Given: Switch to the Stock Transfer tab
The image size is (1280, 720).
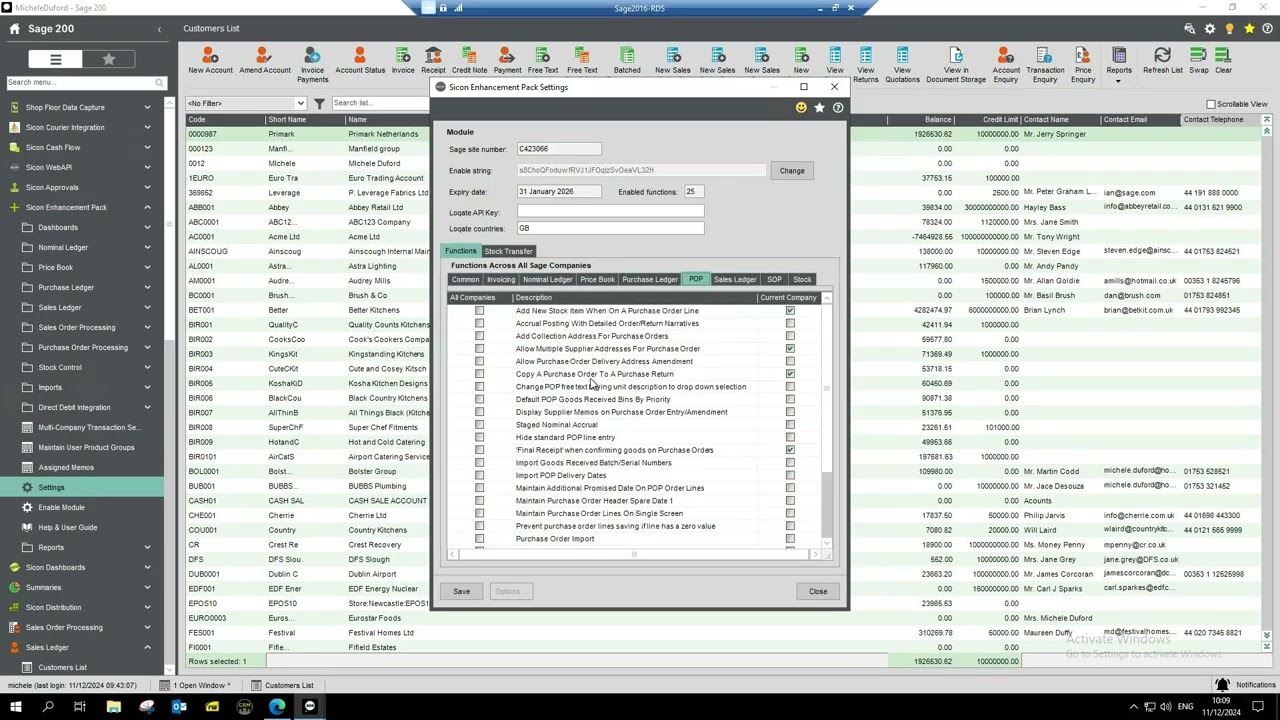Looking at the screenshot, I should pyautogui.click(x=508, y=251).
